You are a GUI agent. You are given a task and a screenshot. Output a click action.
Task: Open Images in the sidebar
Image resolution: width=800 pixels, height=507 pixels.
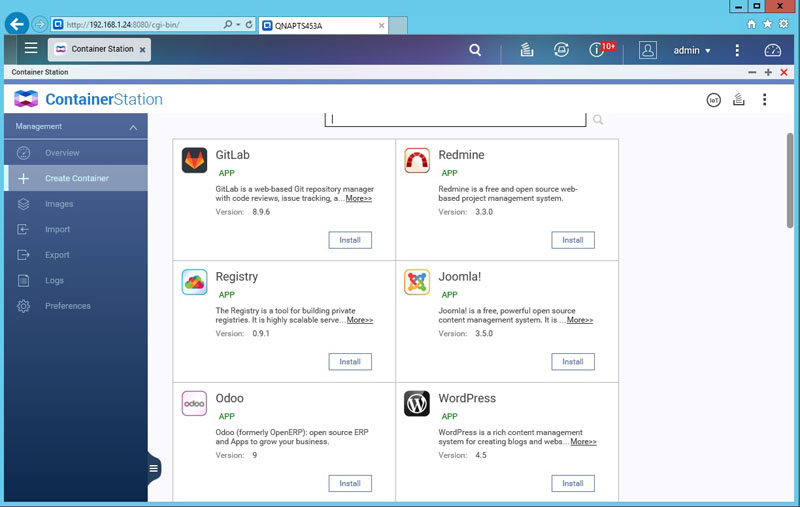tap(76, 204)
